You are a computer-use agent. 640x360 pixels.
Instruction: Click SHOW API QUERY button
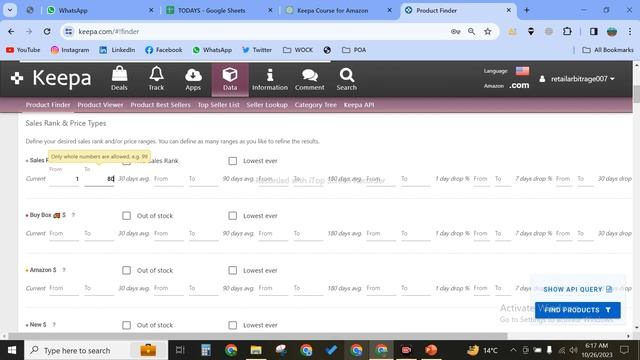578,289
